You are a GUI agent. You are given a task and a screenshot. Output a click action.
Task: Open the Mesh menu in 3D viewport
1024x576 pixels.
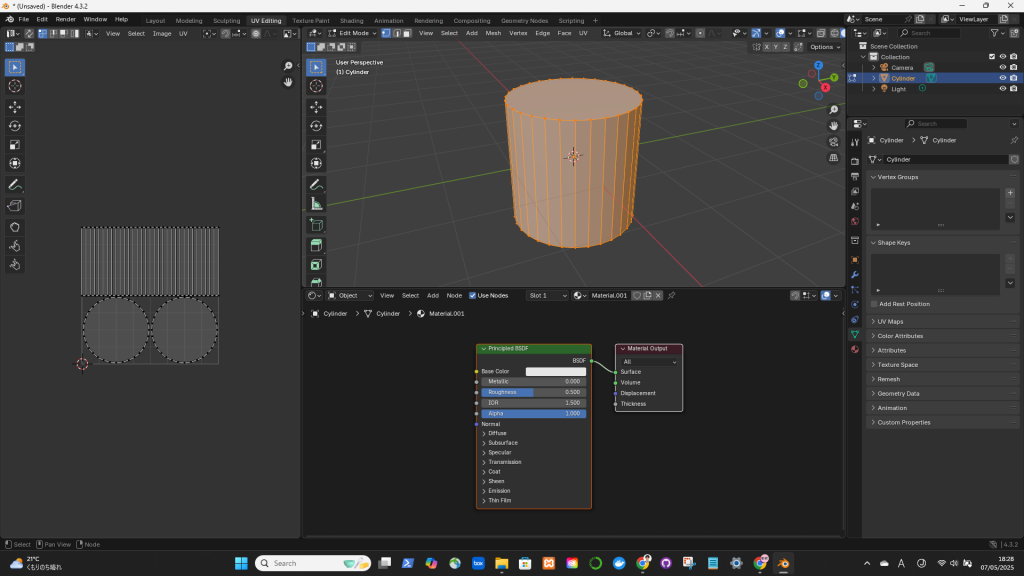(x=493, y=33)
